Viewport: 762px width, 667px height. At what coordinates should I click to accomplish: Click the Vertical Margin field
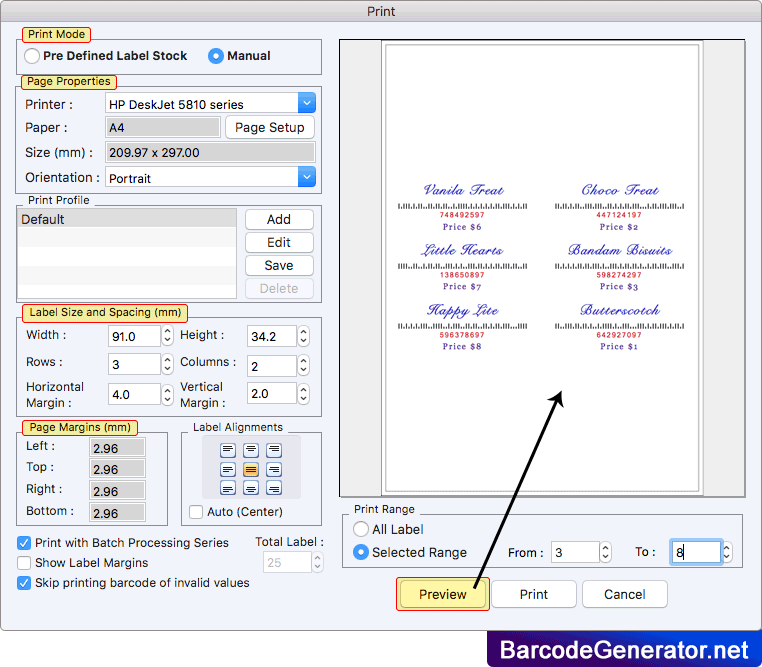point(272,393)
